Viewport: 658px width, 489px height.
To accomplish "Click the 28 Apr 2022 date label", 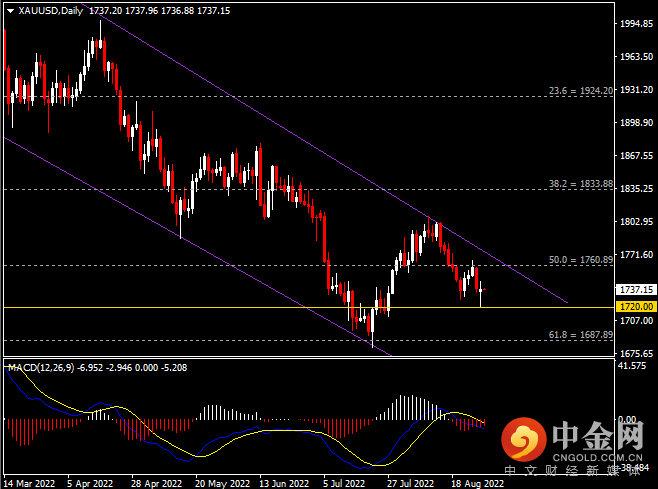I will pyautogui.click(x=157, y=484).
